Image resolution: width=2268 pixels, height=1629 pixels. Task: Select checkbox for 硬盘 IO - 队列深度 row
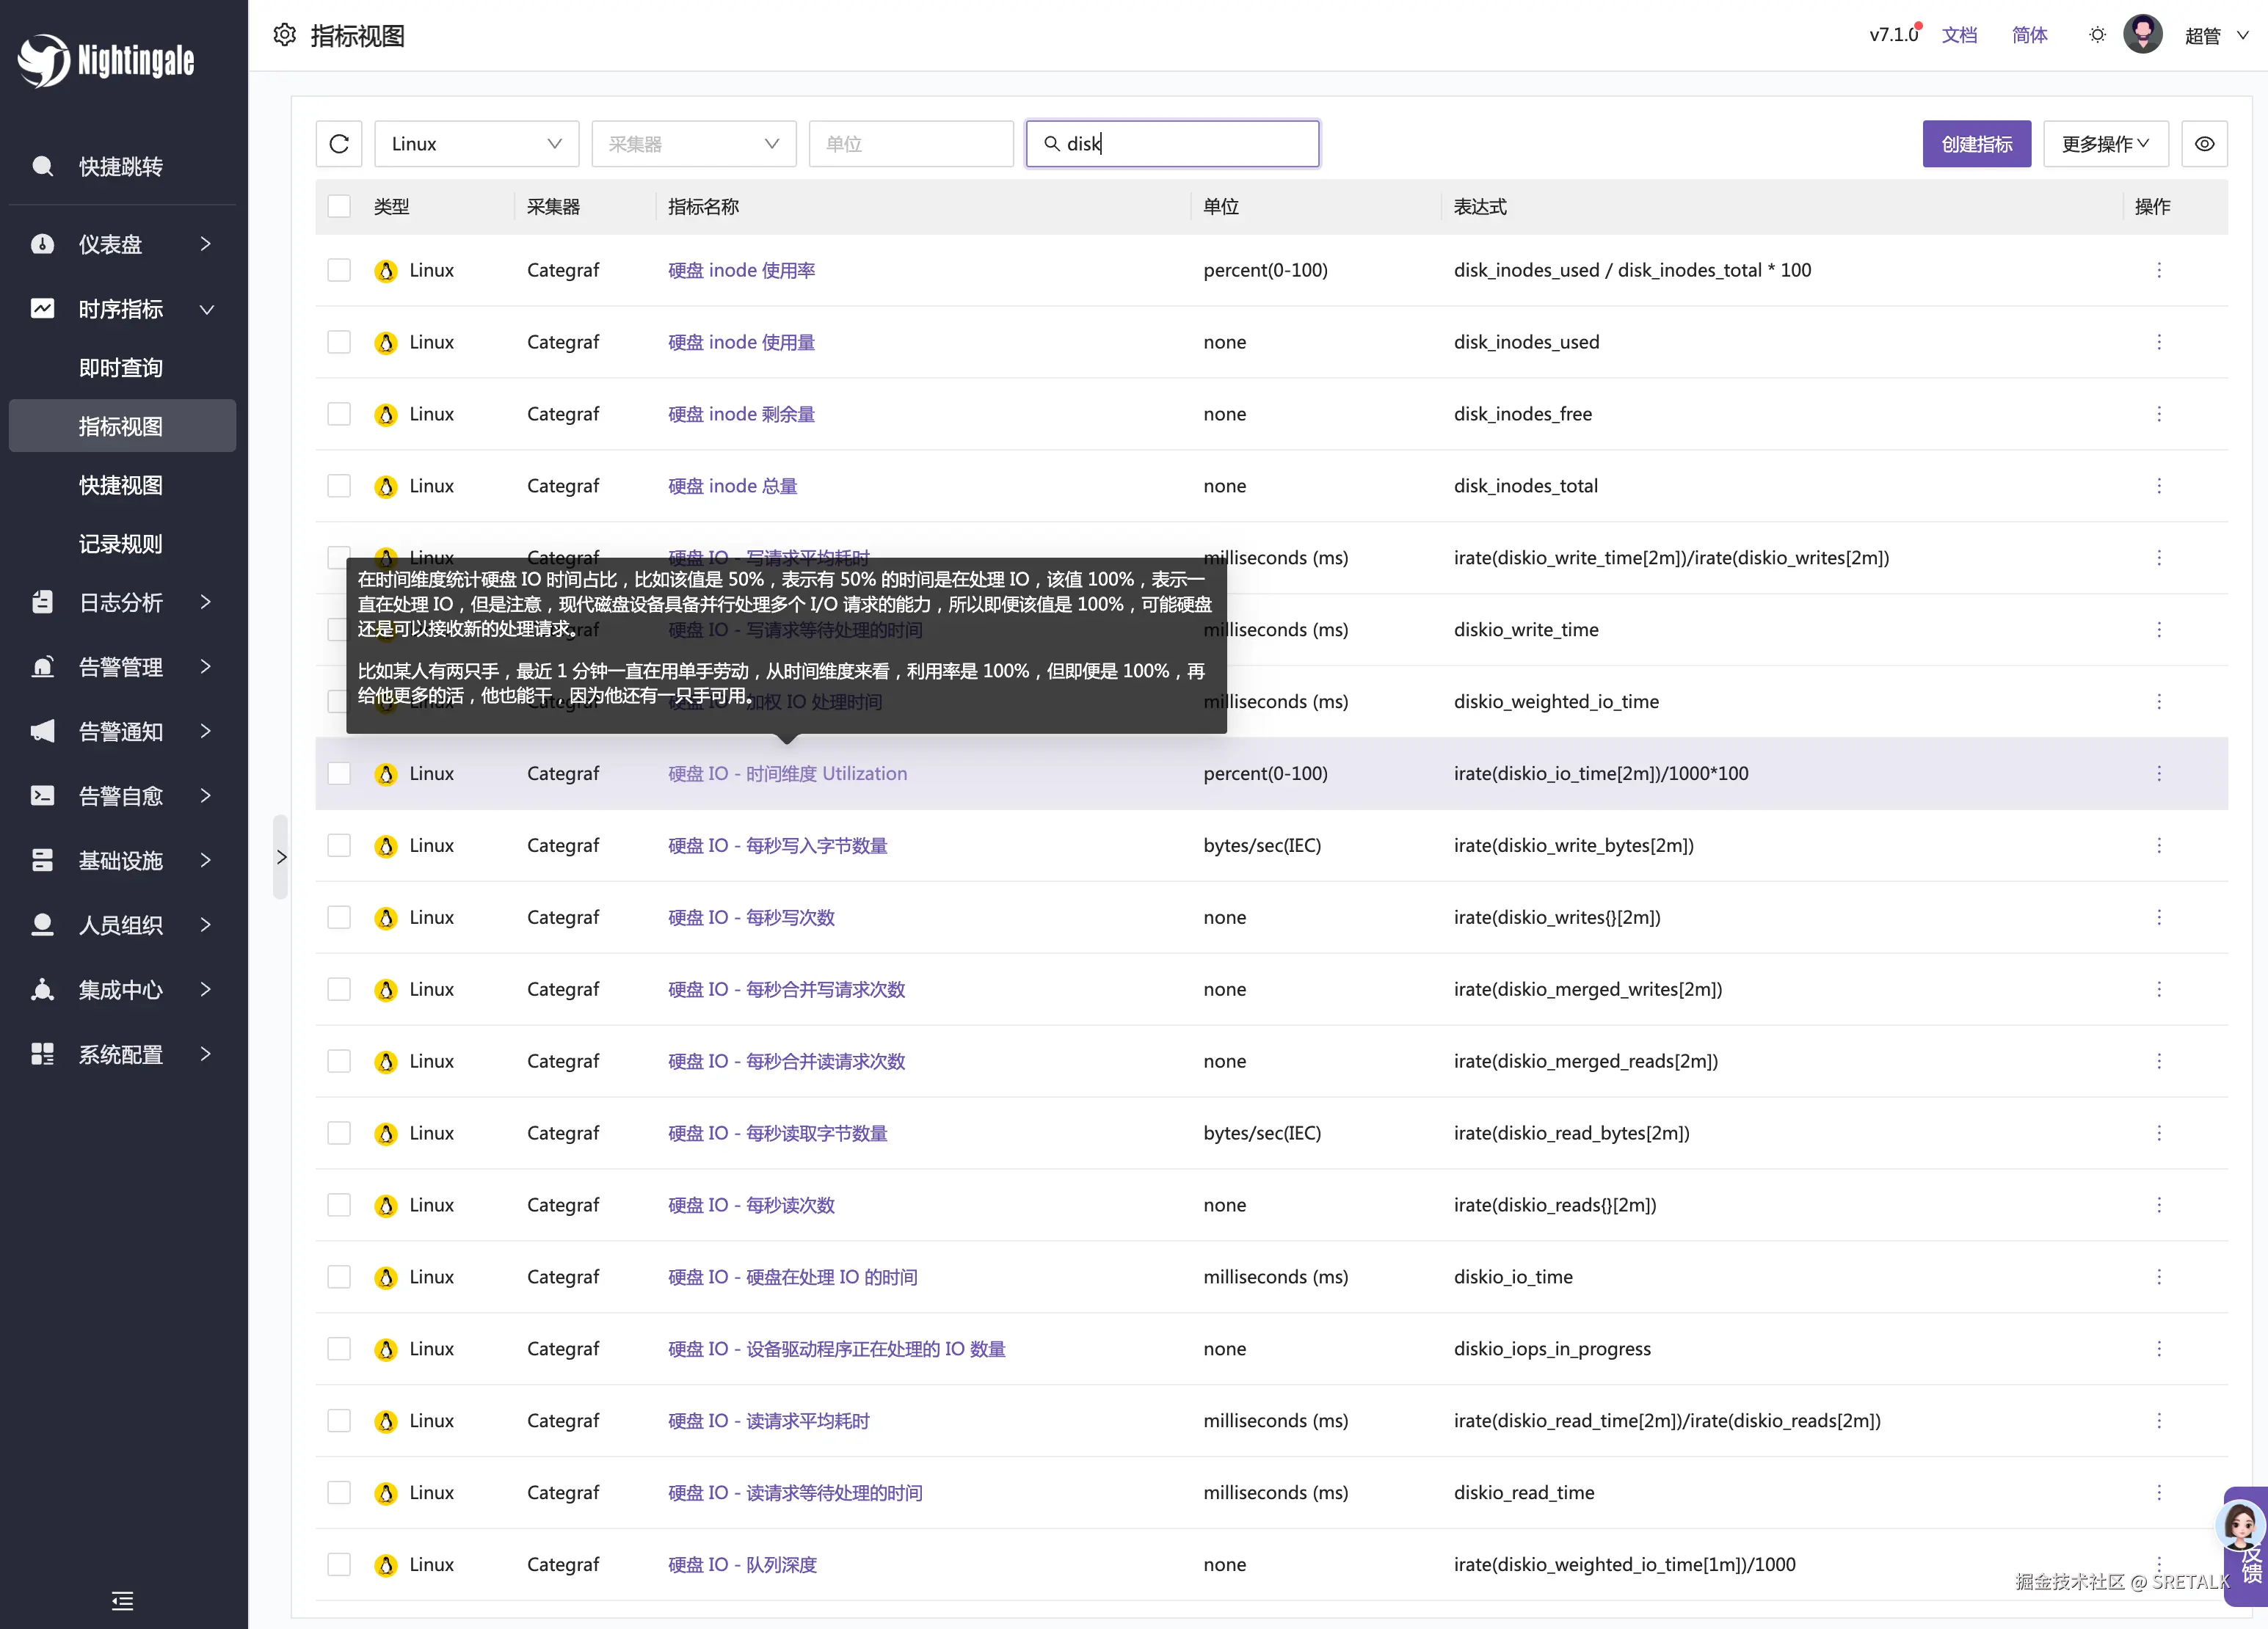339,1564
